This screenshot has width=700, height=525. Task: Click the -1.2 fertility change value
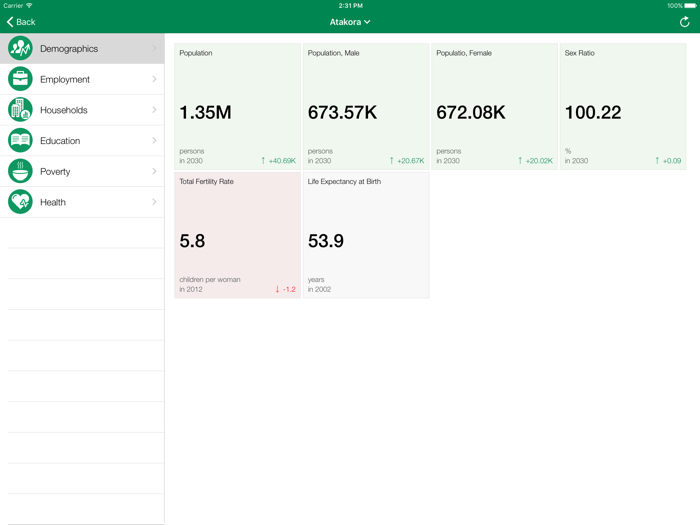coord(289,289)
